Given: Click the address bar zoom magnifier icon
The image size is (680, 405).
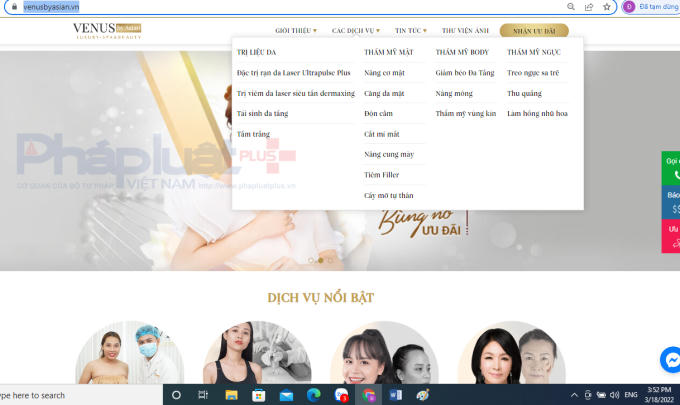Looking at the screenshot, I should coord(571,7).
